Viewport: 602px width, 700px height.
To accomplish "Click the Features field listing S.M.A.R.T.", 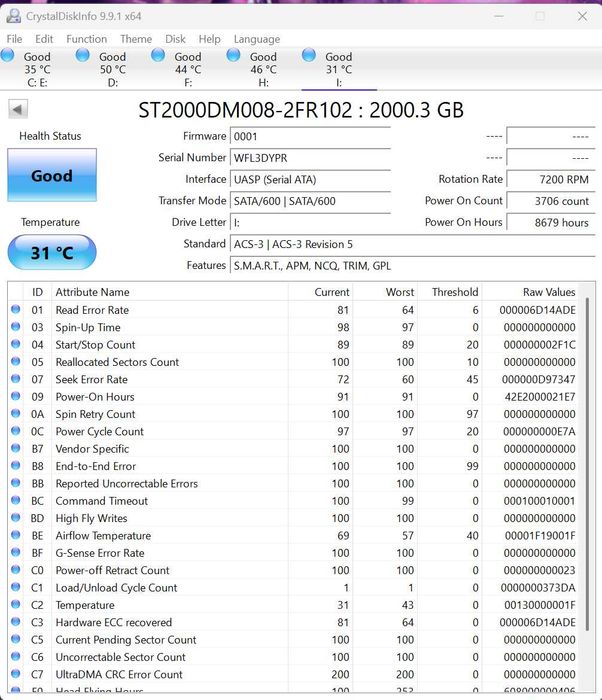I will pyautogui.click(x=413, y=266).
